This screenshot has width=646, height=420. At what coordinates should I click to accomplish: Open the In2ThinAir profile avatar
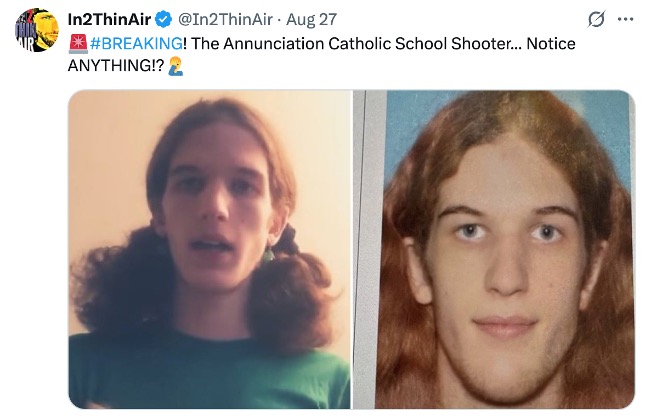pyautogui.click(x=37, y=30)
